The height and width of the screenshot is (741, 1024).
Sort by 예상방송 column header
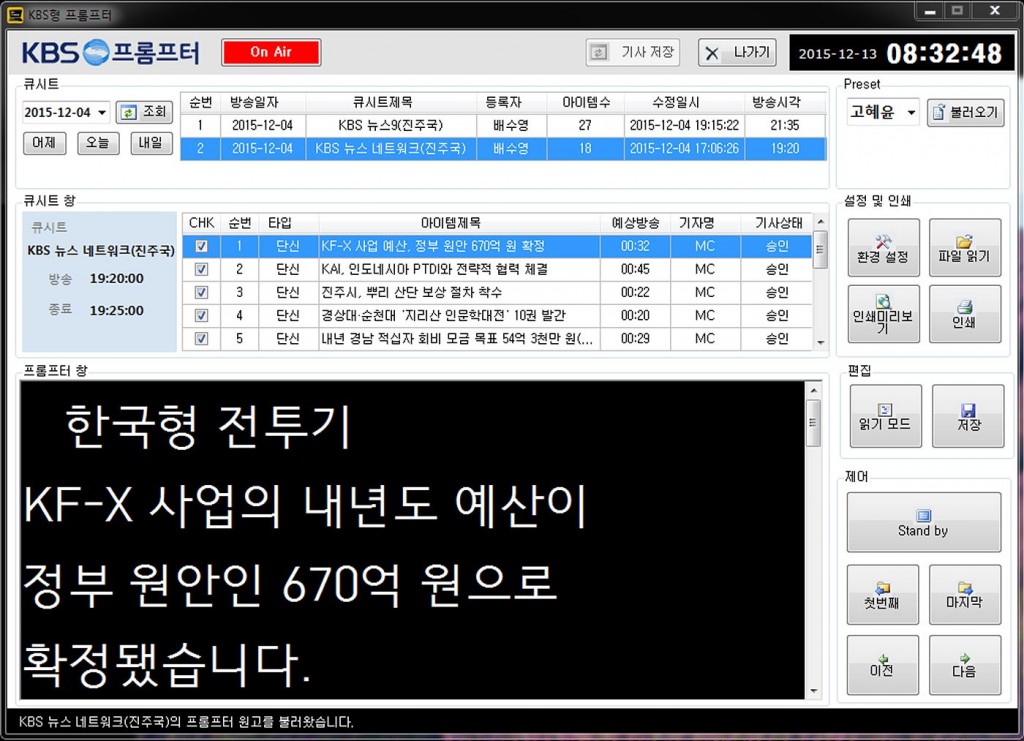[635, 223]
